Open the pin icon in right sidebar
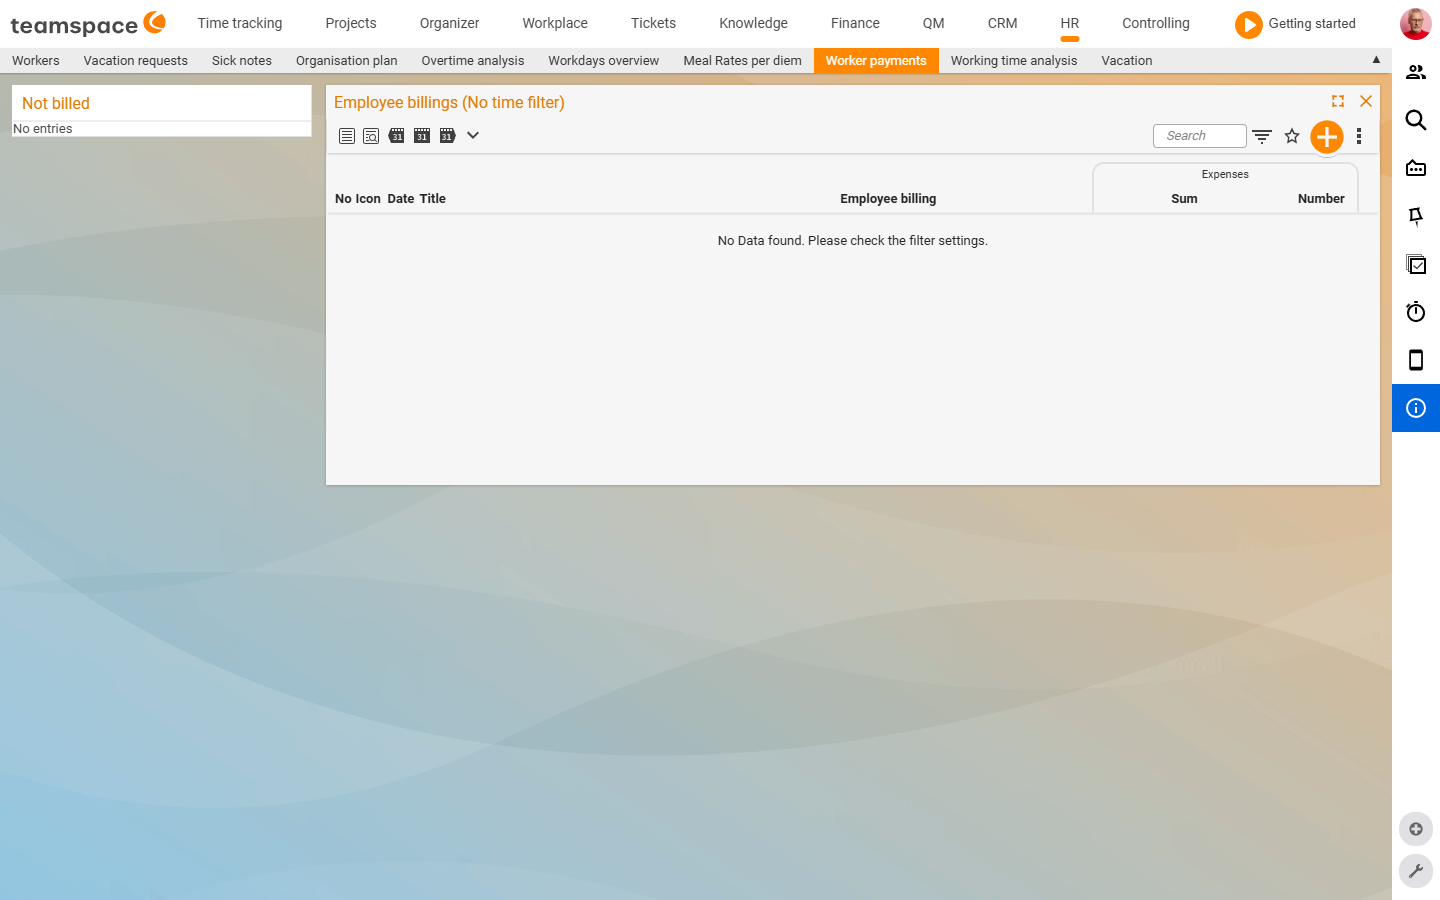The height and width of the screenshot is (900, 1440). (x=1416, y=216)
